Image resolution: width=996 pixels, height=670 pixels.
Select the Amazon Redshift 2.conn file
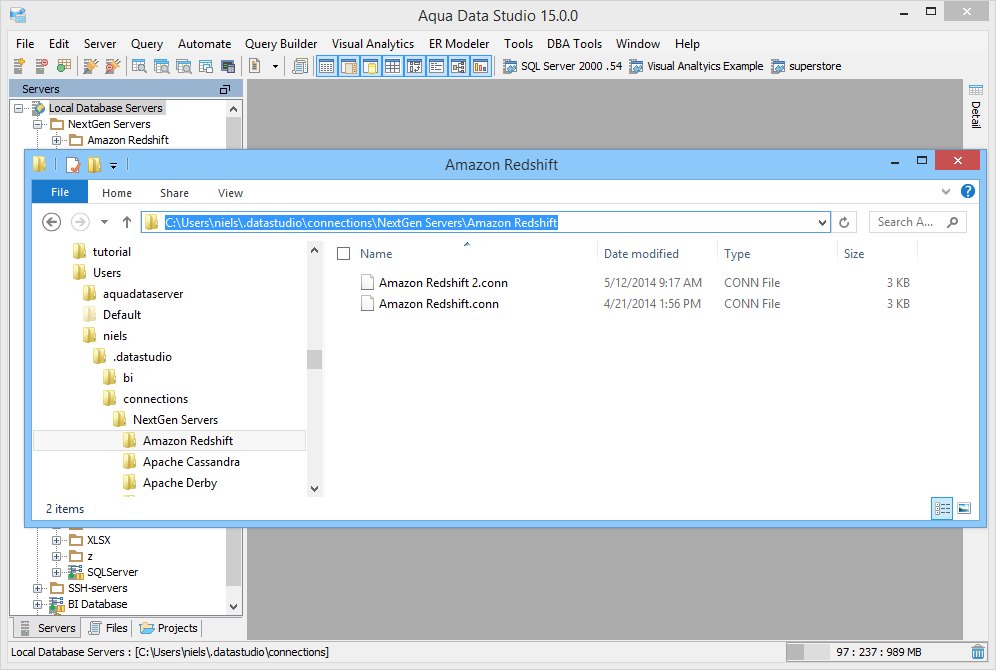tap(443, 283)
